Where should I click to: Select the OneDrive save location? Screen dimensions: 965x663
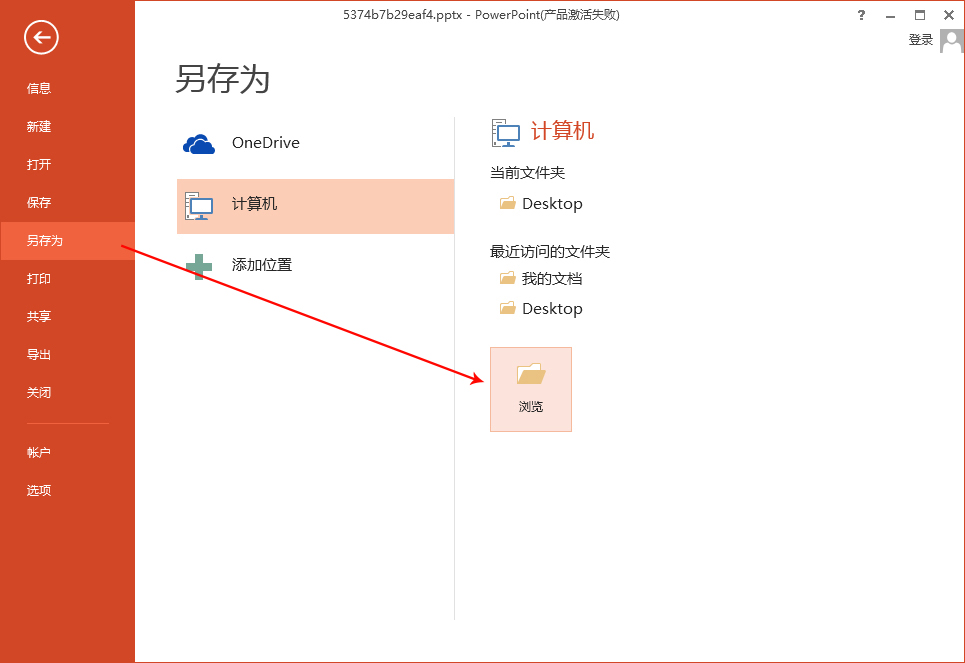(x=315, y=143)
